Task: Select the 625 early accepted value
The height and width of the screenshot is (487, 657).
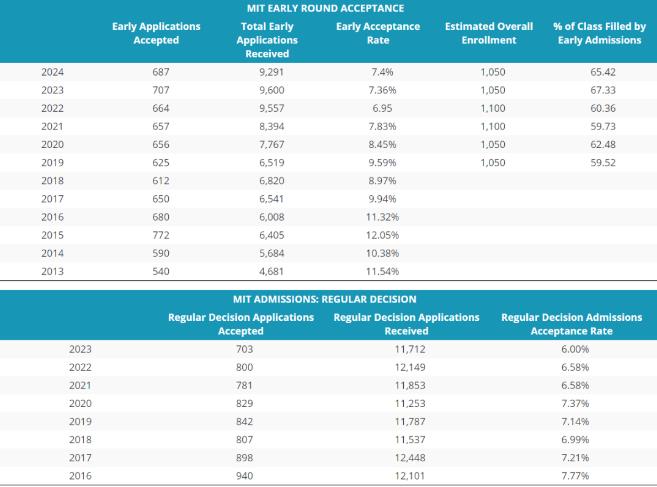Action: tap(161, 163)
